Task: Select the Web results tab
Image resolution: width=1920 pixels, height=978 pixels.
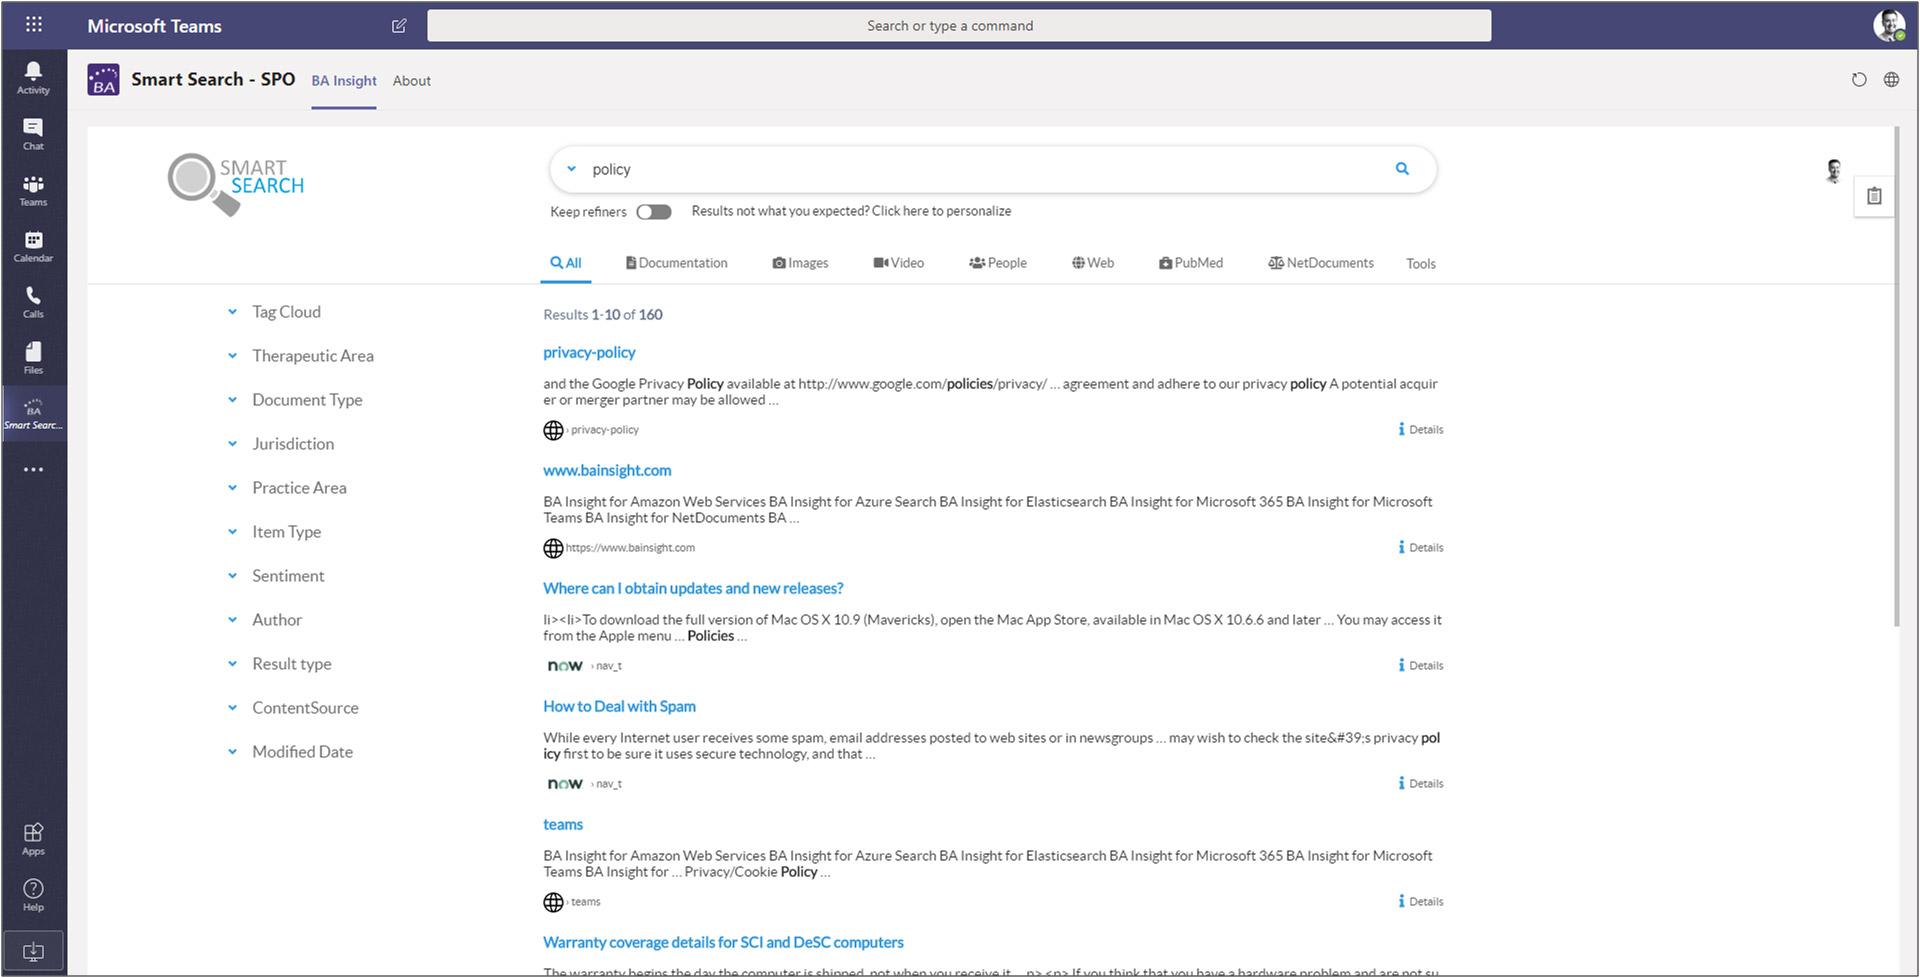Action: pos(1093,263)
